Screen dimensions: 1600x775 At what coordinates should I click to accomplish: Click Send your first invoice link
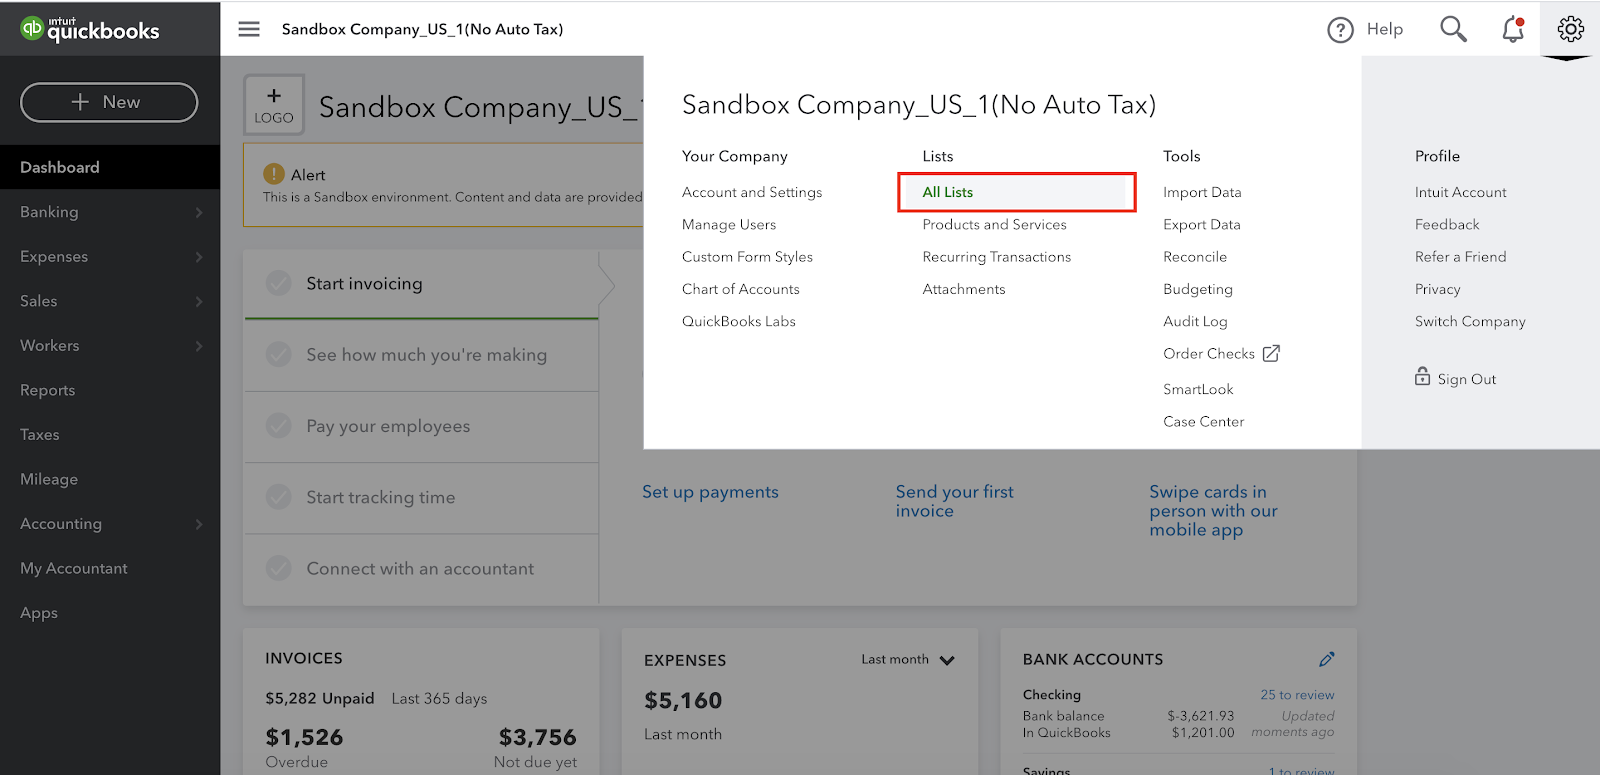coord(955,501)
